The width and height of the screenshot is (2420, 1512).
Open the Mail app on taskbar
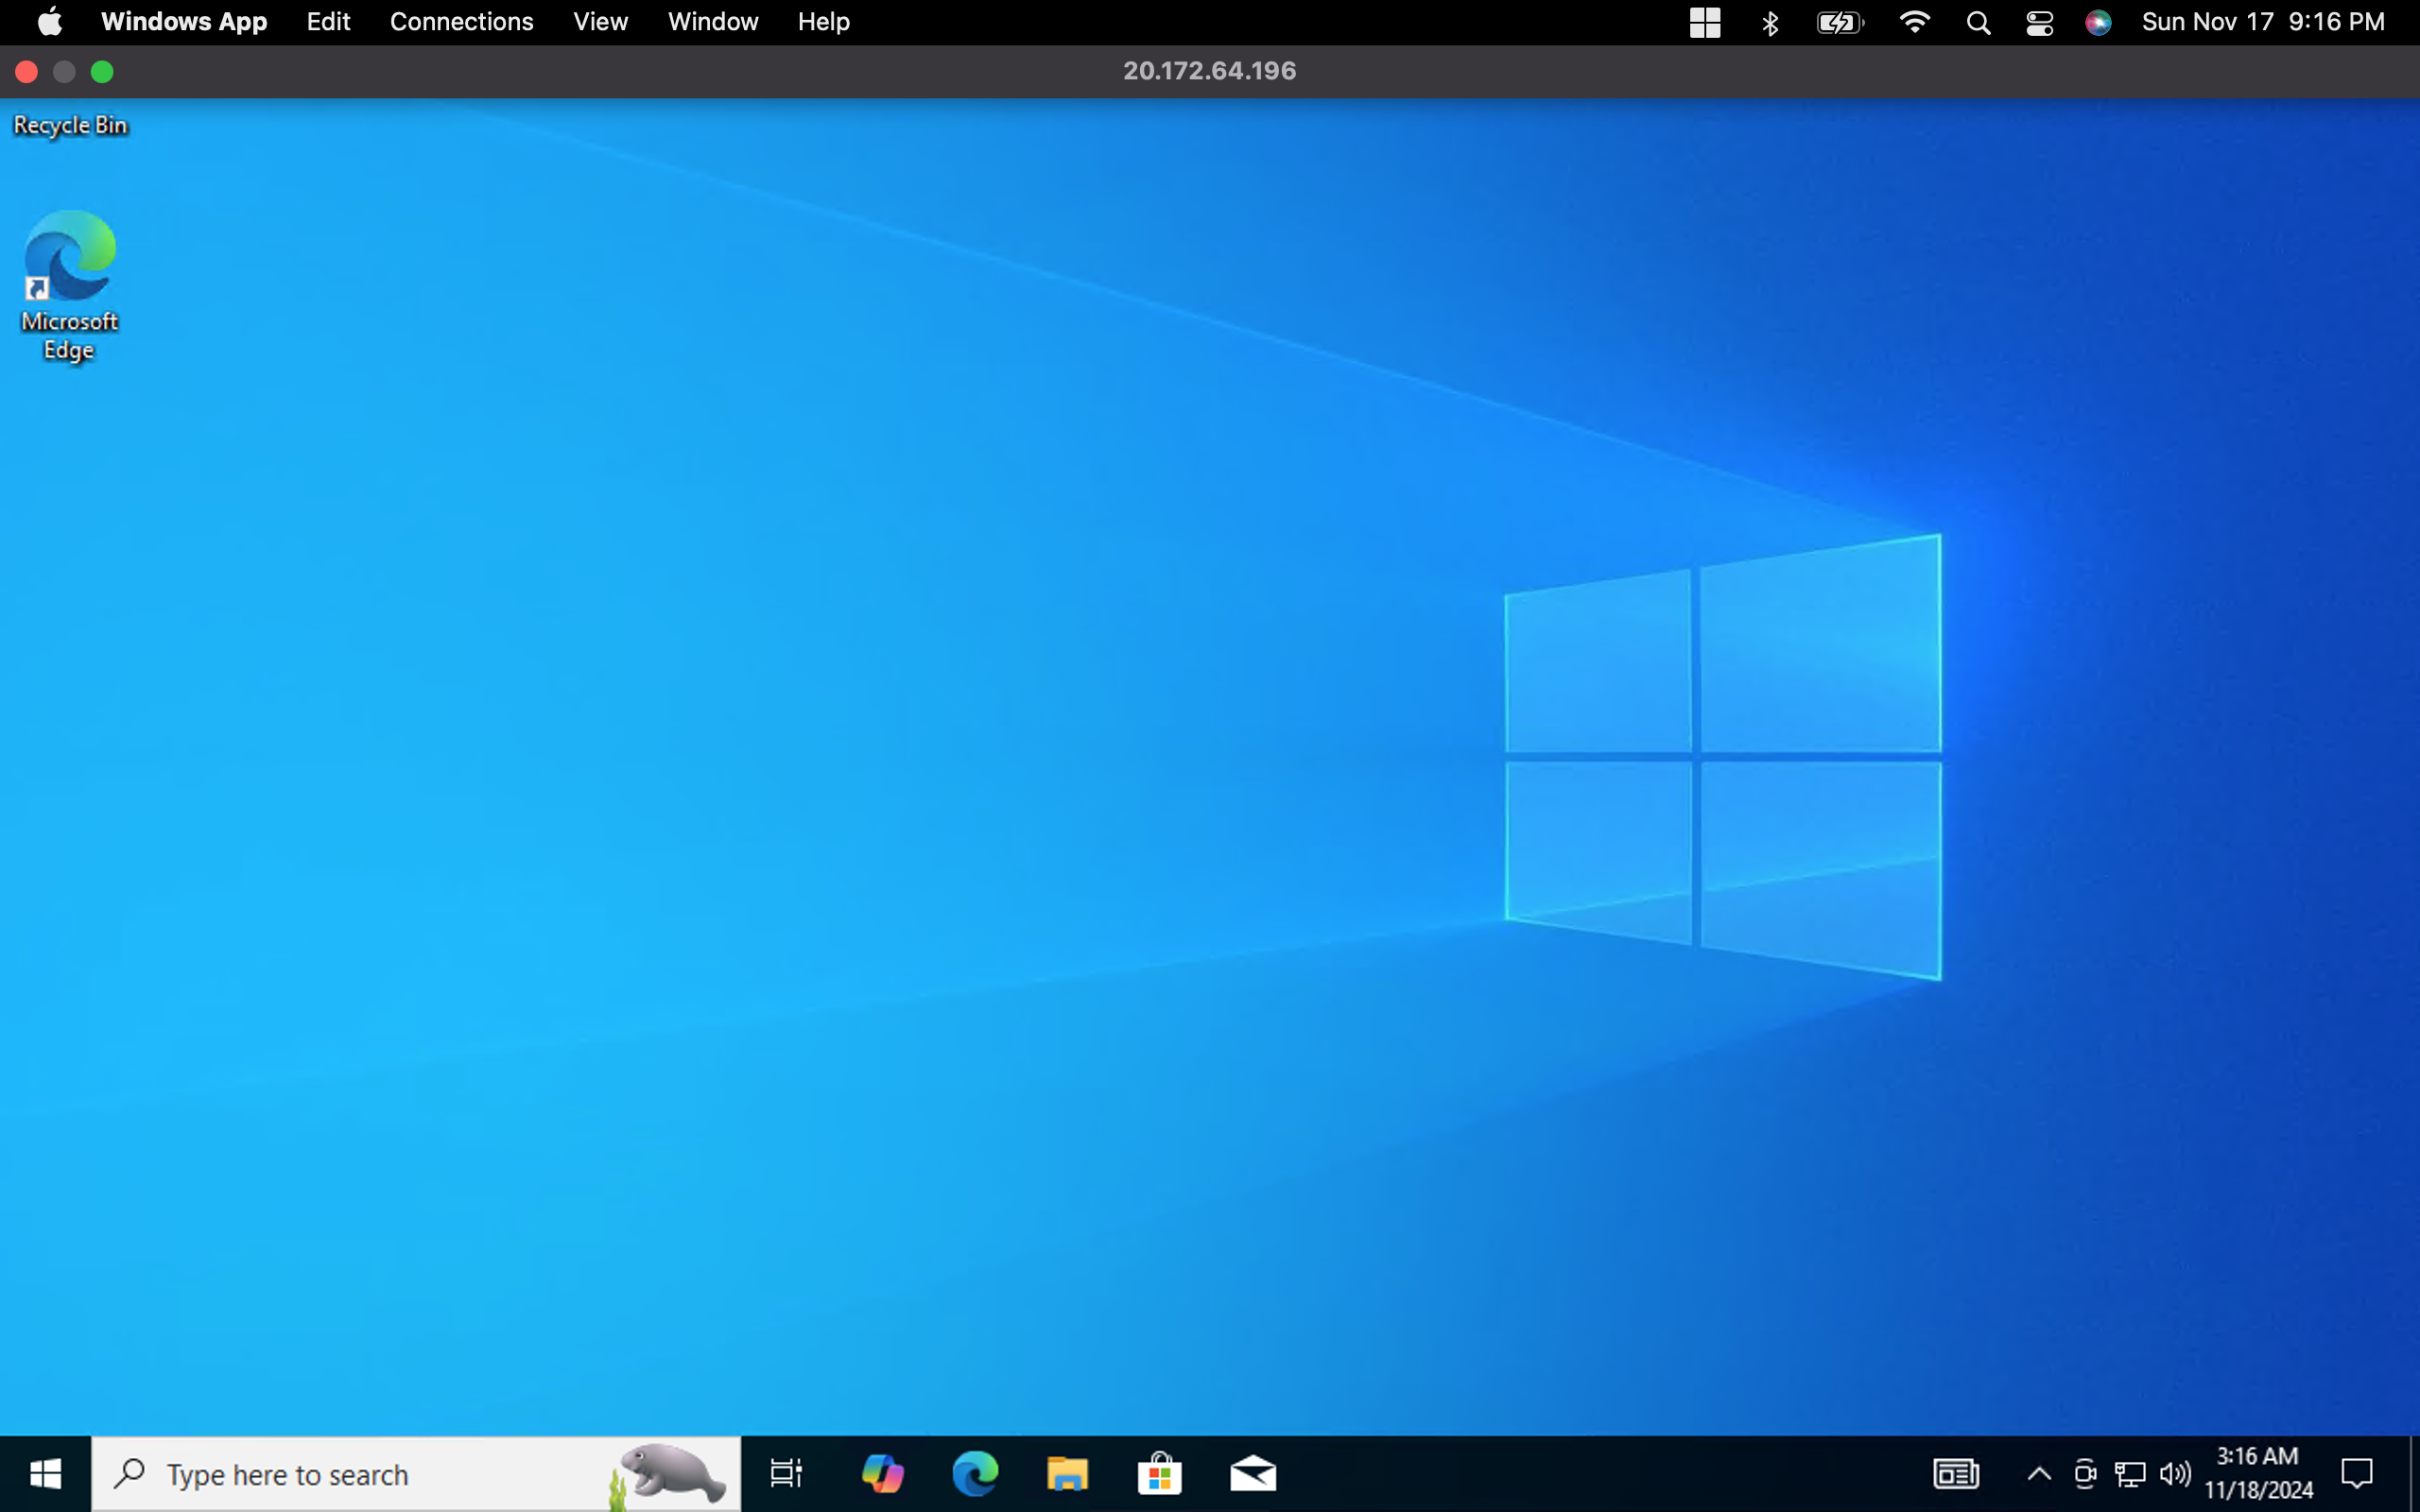(1252, 1473)
